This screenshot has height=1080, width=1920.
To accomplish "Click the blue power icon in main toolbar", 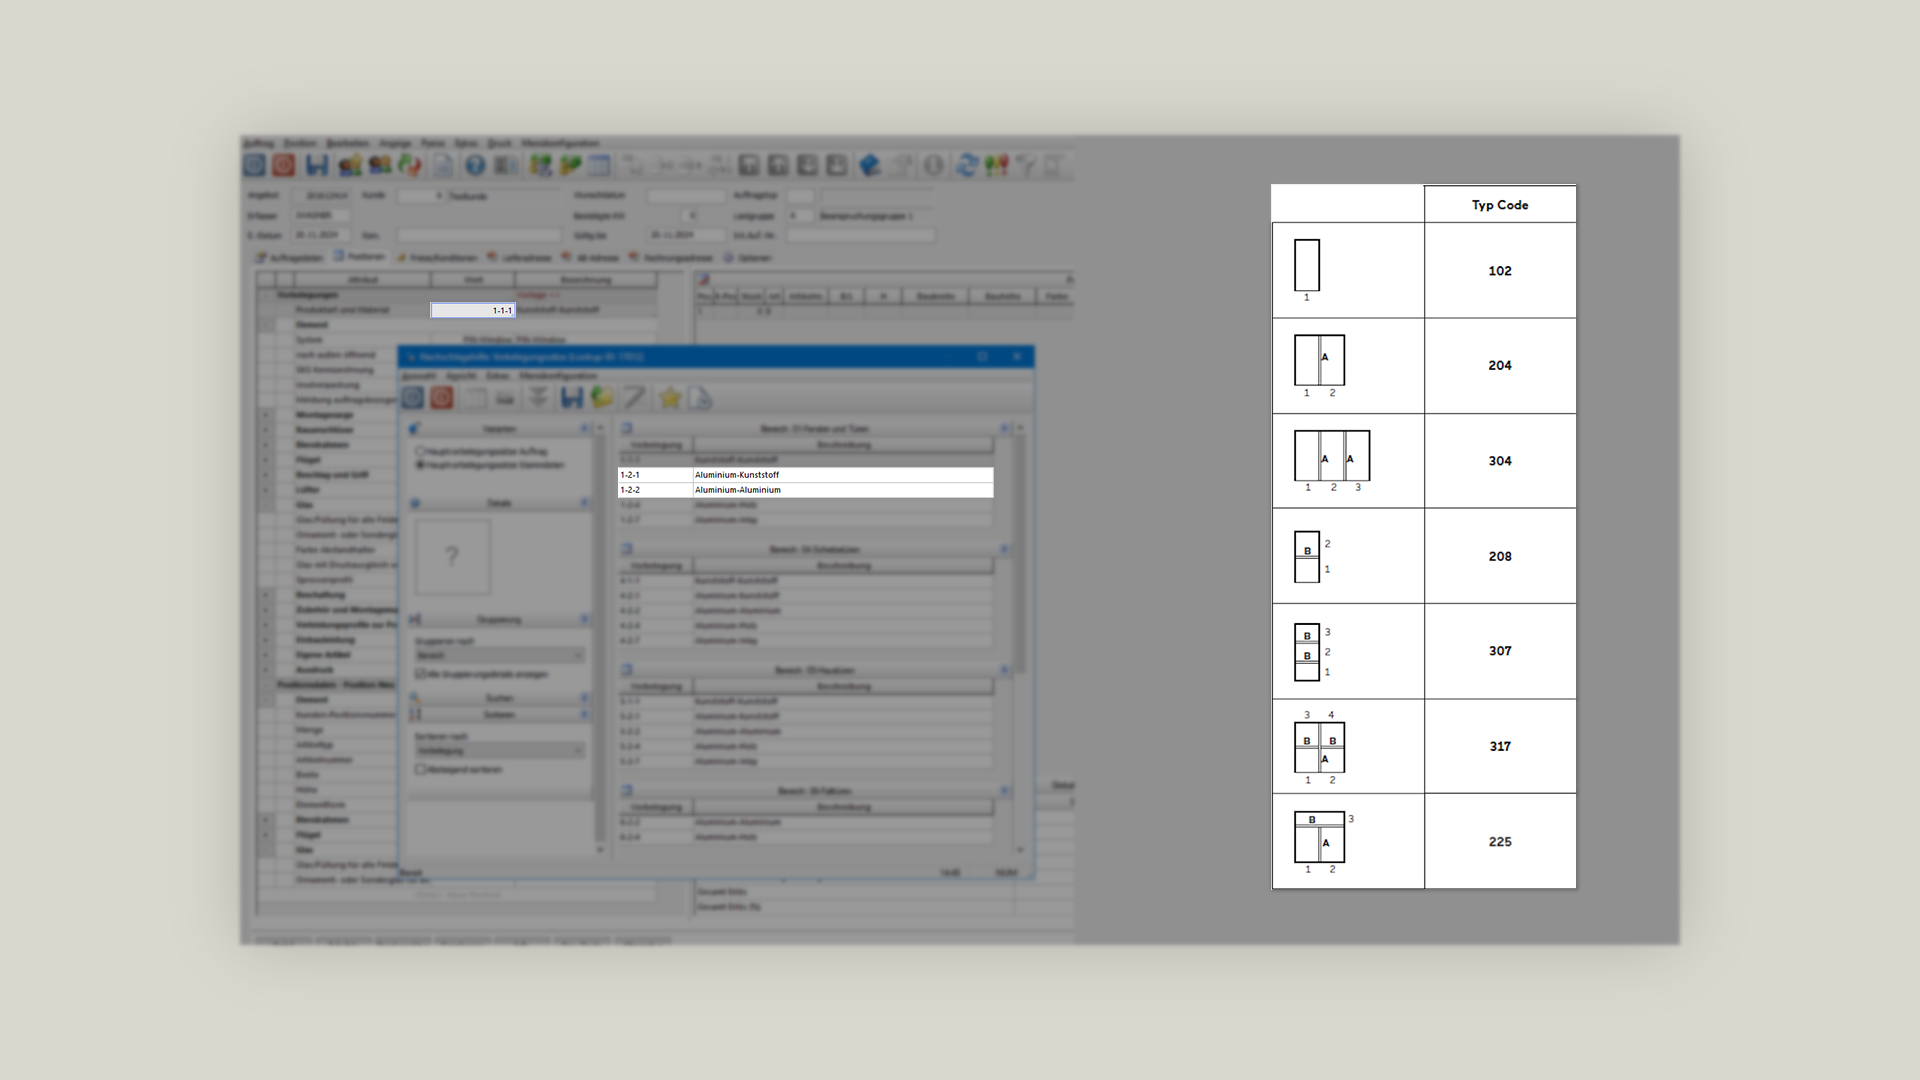I will pyautogui.click(x=255, y=165).
